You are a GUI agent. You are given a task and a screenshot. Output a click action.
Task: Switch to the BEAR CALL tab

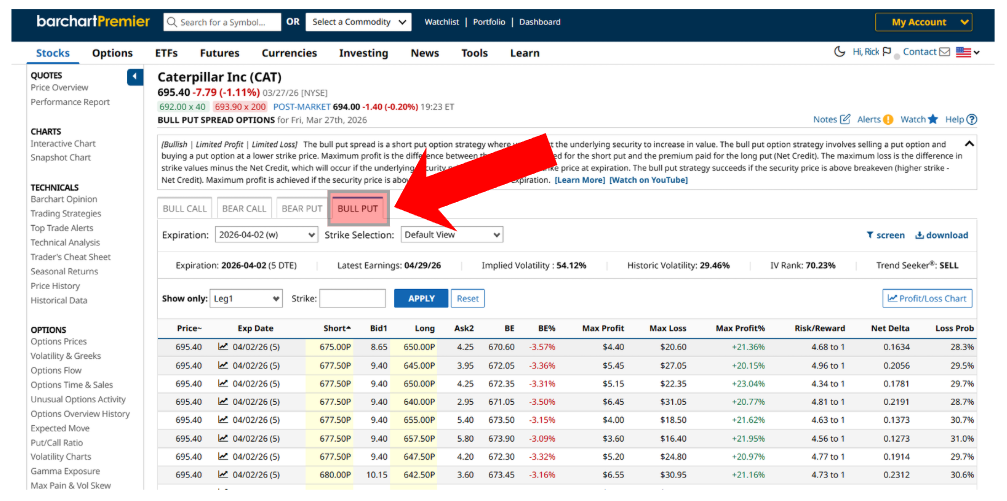click(x=244, y=209)
